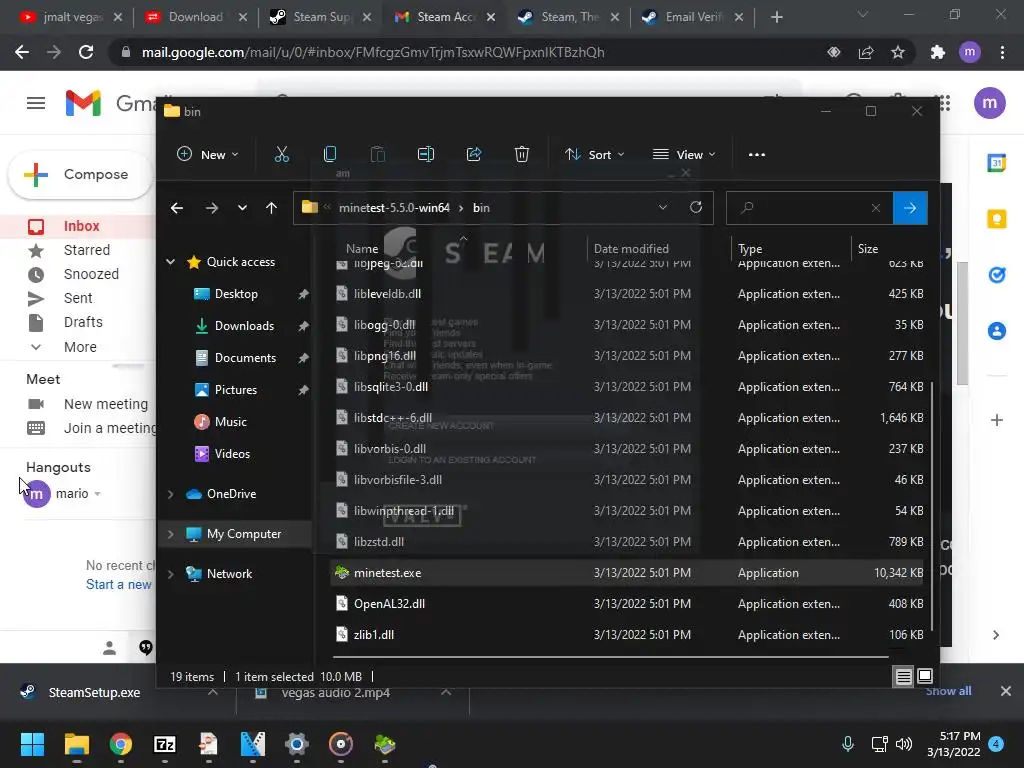Expand Network in navigation pane
This screenshot has width=1024, height=768.
click(170, 574)
